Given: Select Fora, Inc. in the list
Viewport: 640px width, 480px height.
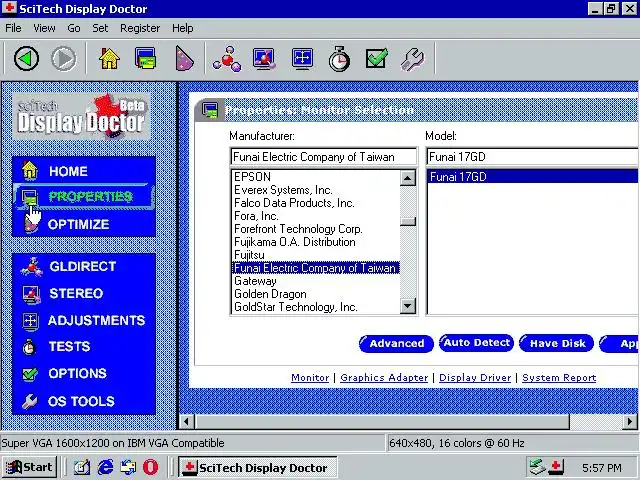Looking at the screenshot, I should tap(316, 216).
